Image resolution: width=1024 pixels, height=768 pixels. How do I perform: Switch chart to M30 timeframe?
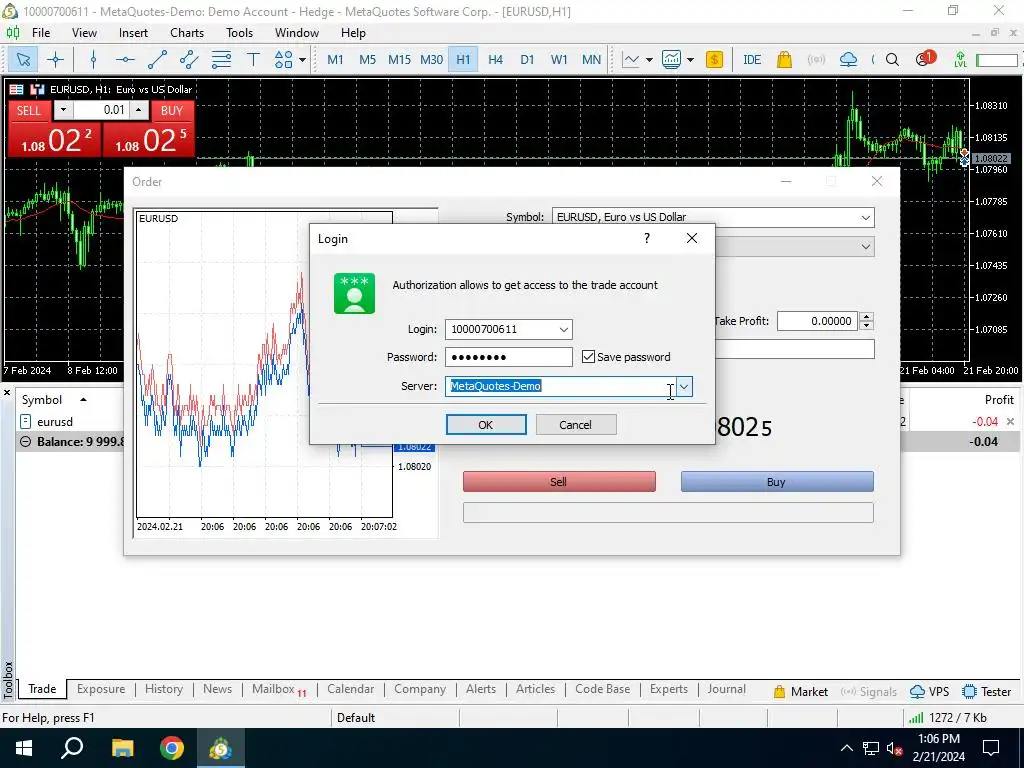431,60
